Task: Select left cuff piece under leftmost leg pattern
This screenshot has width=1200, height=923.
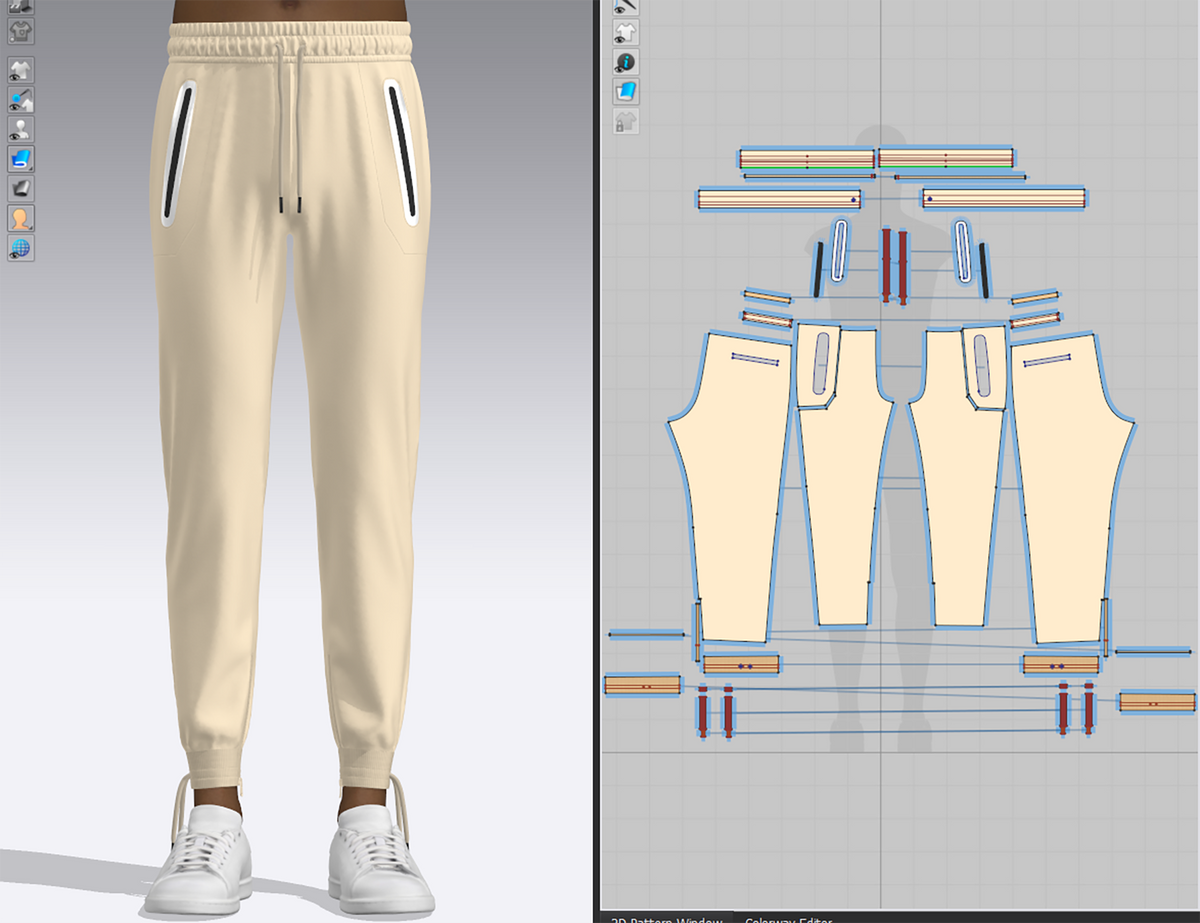Action: 741,665
